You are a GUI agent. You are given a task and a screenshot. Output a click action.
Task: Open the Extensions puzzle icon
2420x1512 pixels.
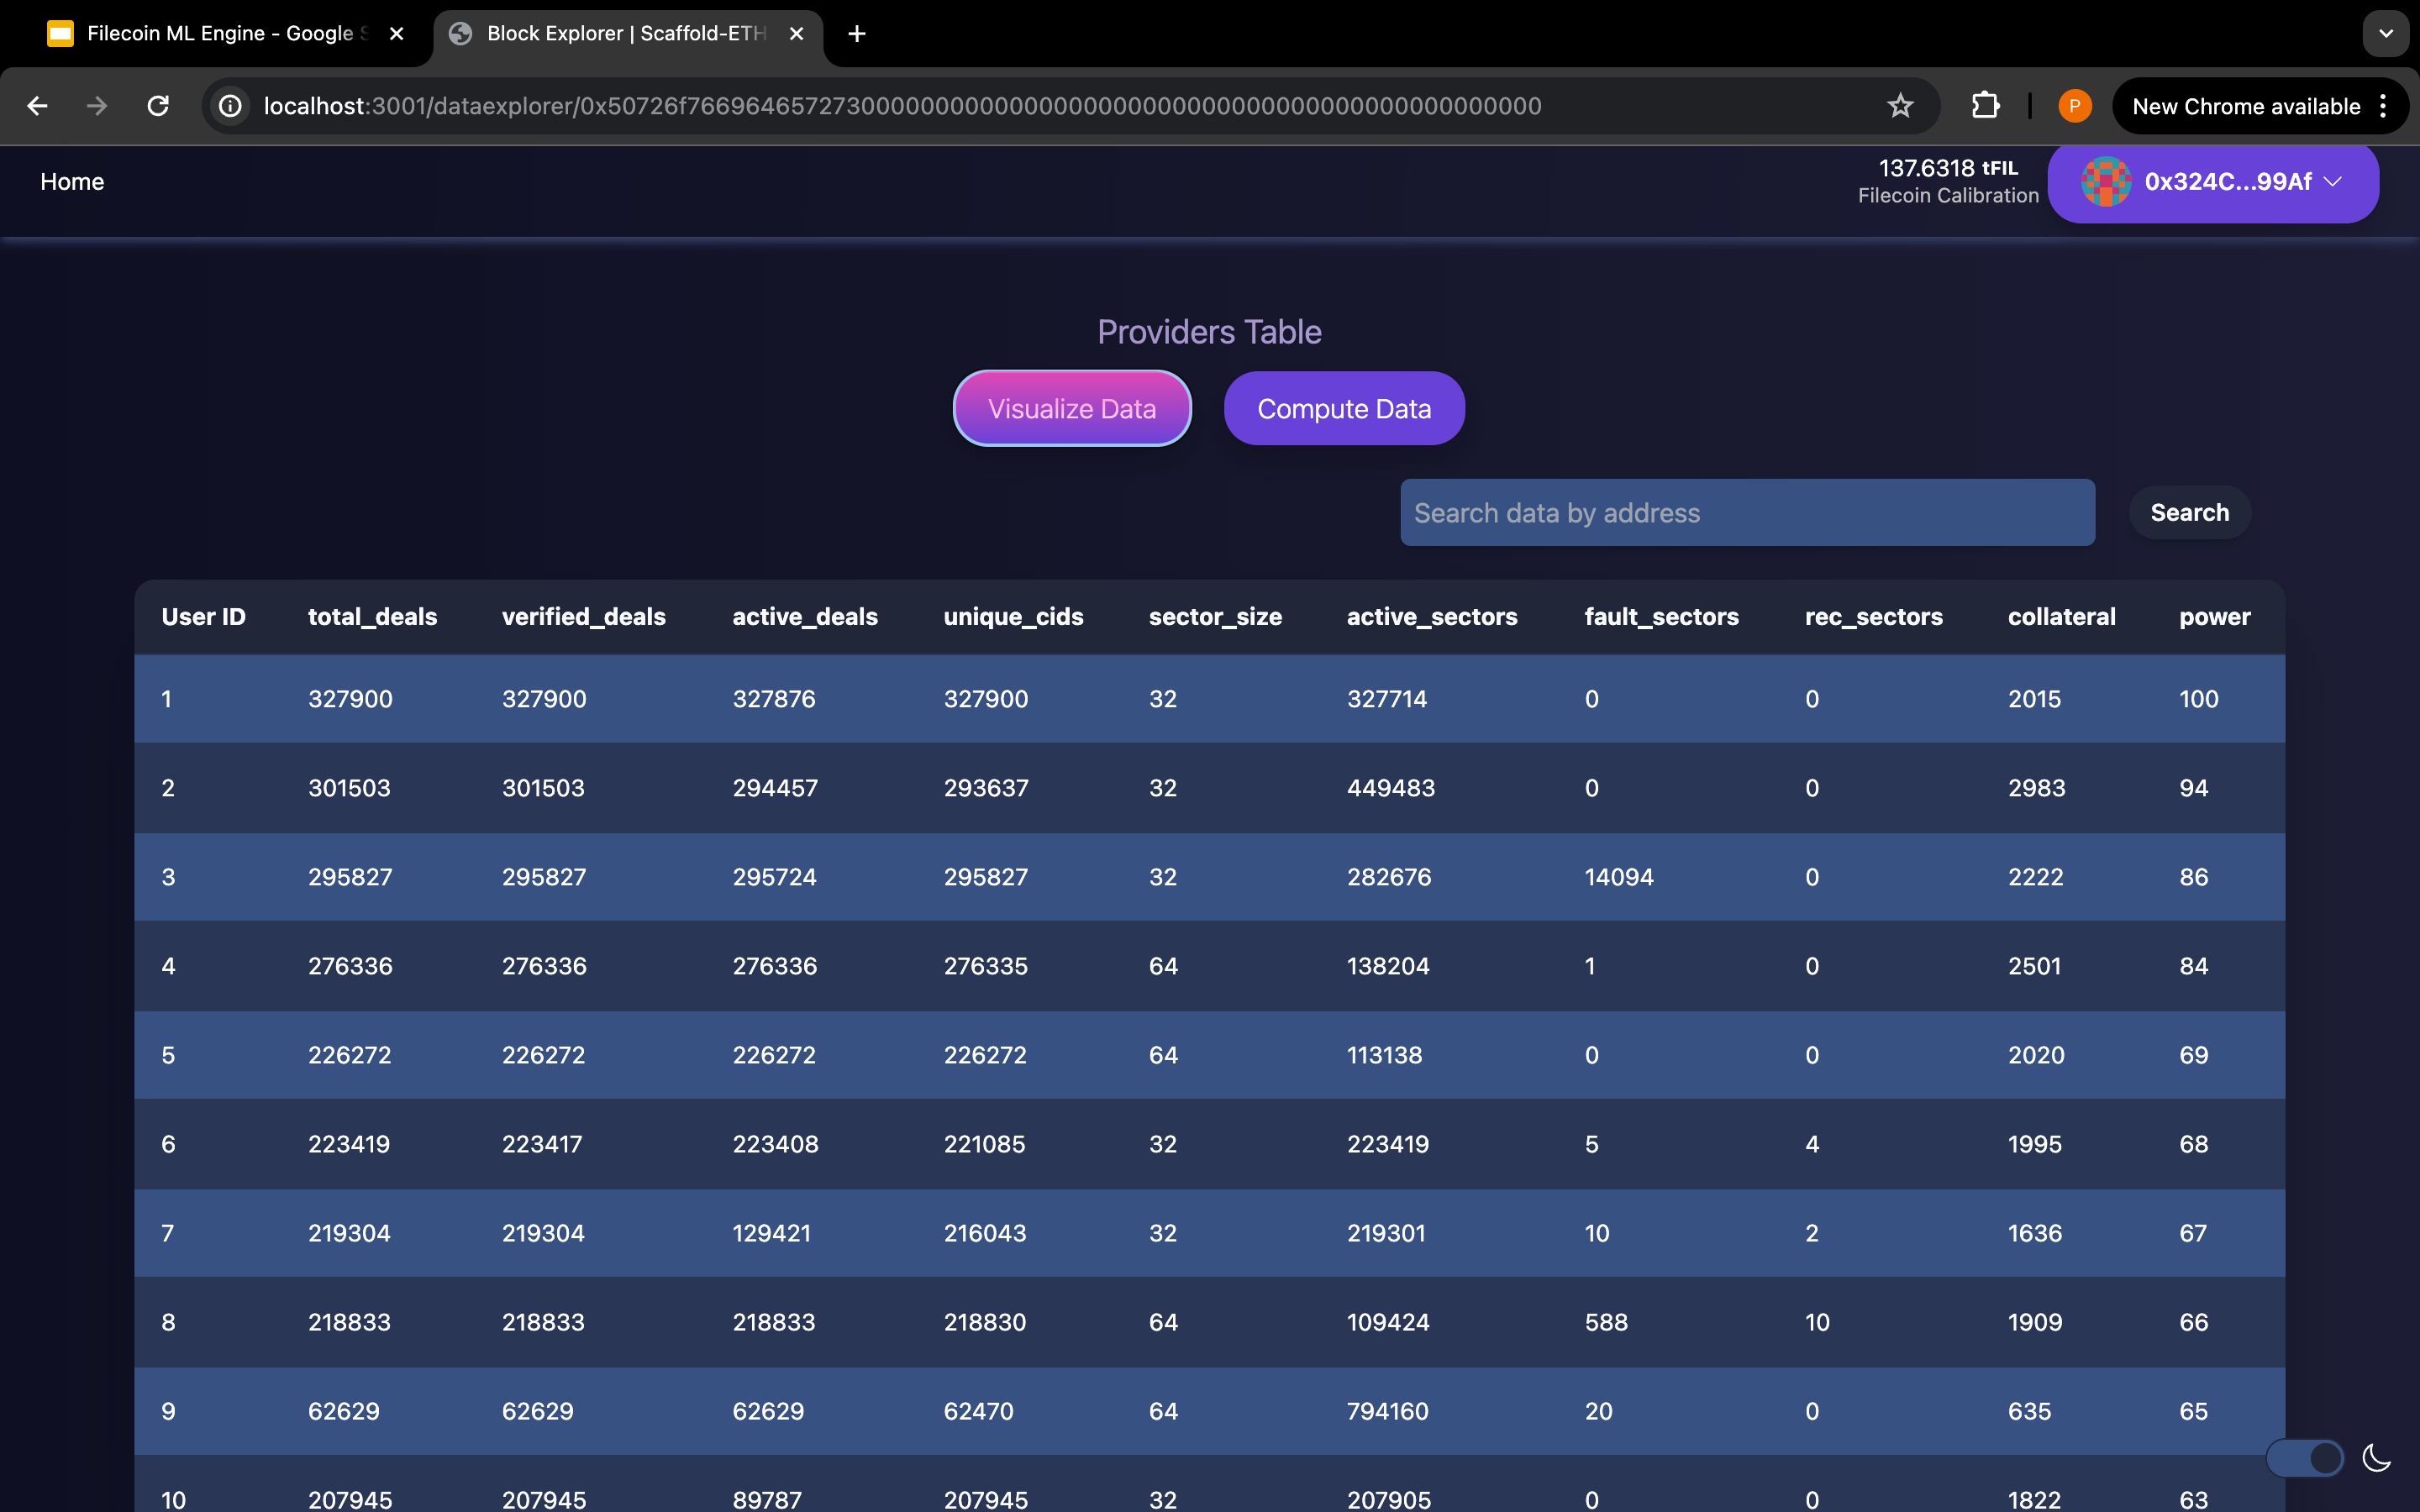1985,106
